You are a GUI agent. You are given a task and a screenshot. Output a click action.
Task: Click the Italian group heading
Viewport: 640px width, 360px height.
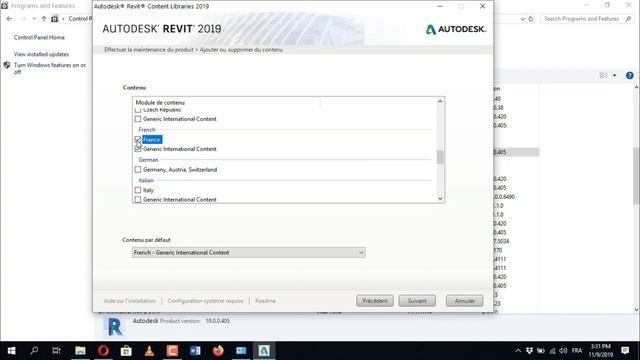pyautogui.click(x=146, y=180)
